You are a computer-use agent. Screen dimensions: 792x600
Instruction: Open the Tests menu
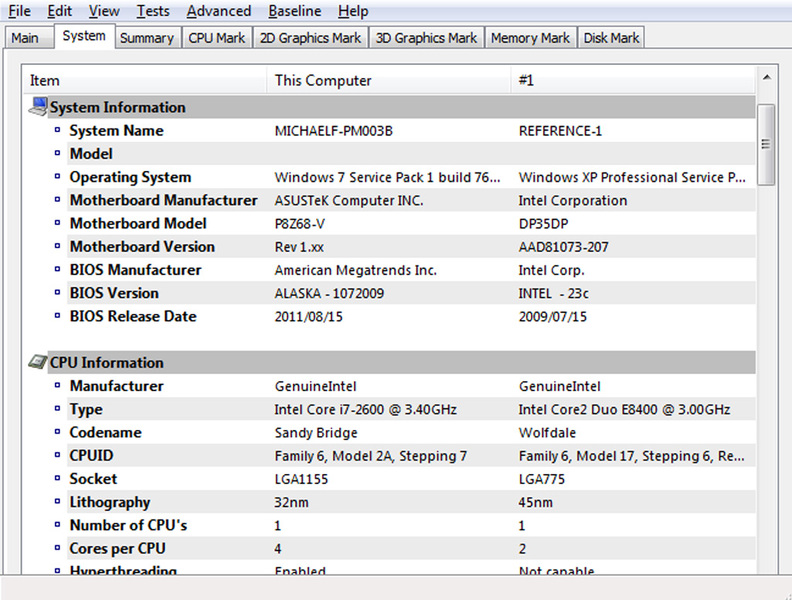(153, 11)
